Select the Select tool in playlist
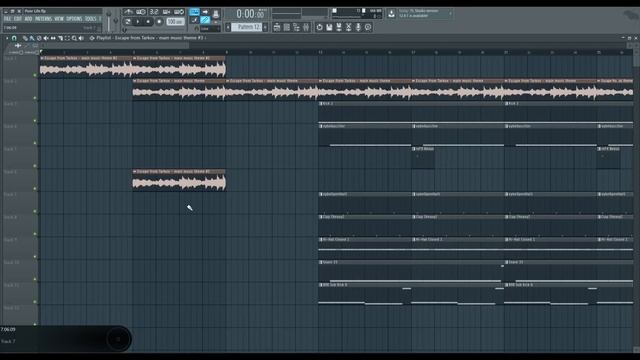640x360 pixels. tap(67, 38)
